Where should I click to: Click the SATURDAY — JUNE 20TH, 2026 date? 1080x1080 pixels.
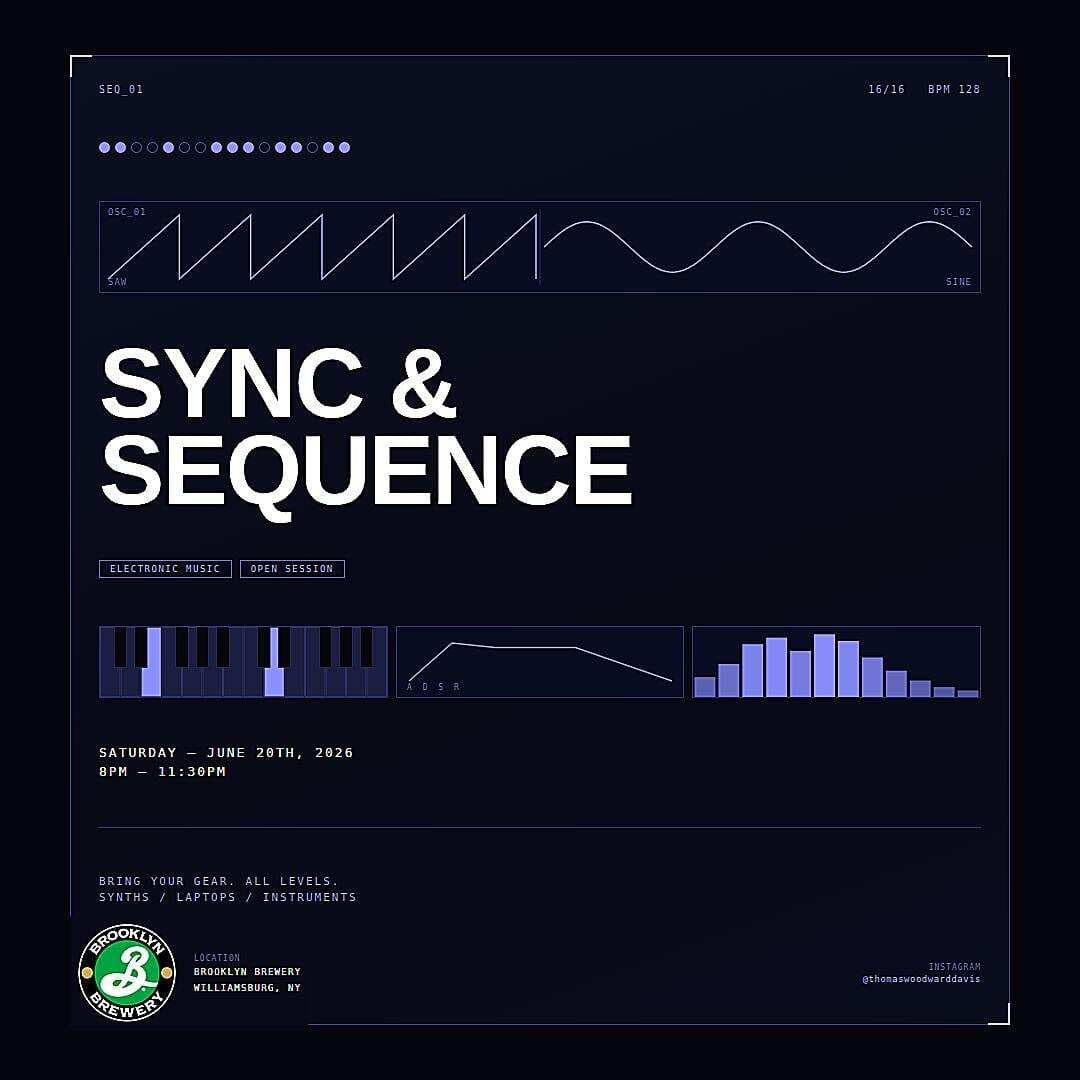click(x=226, y=752)
